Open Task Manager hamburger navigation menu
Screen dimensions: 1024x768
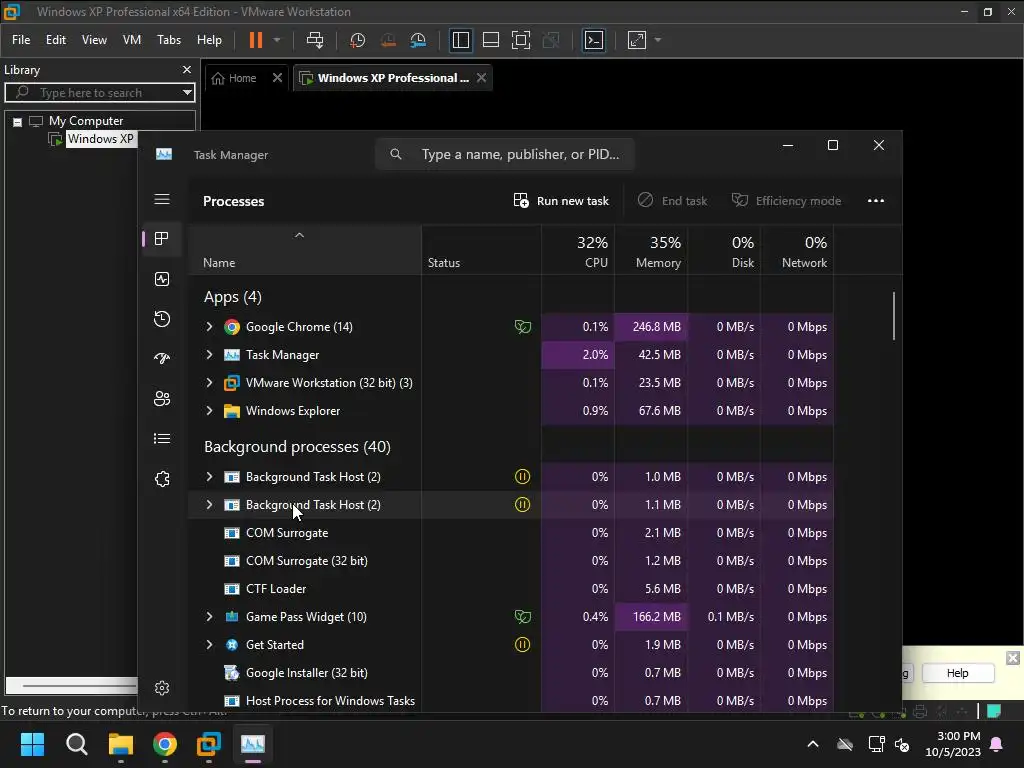162,199
